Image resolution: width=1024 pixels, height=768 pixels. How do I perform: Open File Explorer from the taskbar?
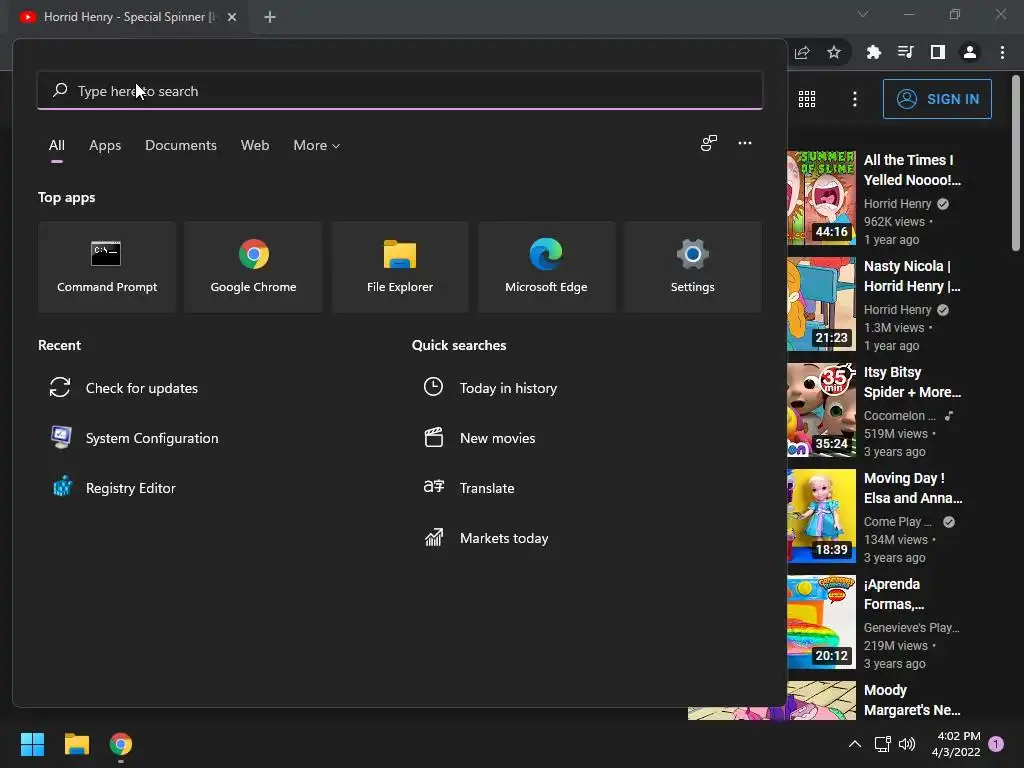(x=76, y=744)
